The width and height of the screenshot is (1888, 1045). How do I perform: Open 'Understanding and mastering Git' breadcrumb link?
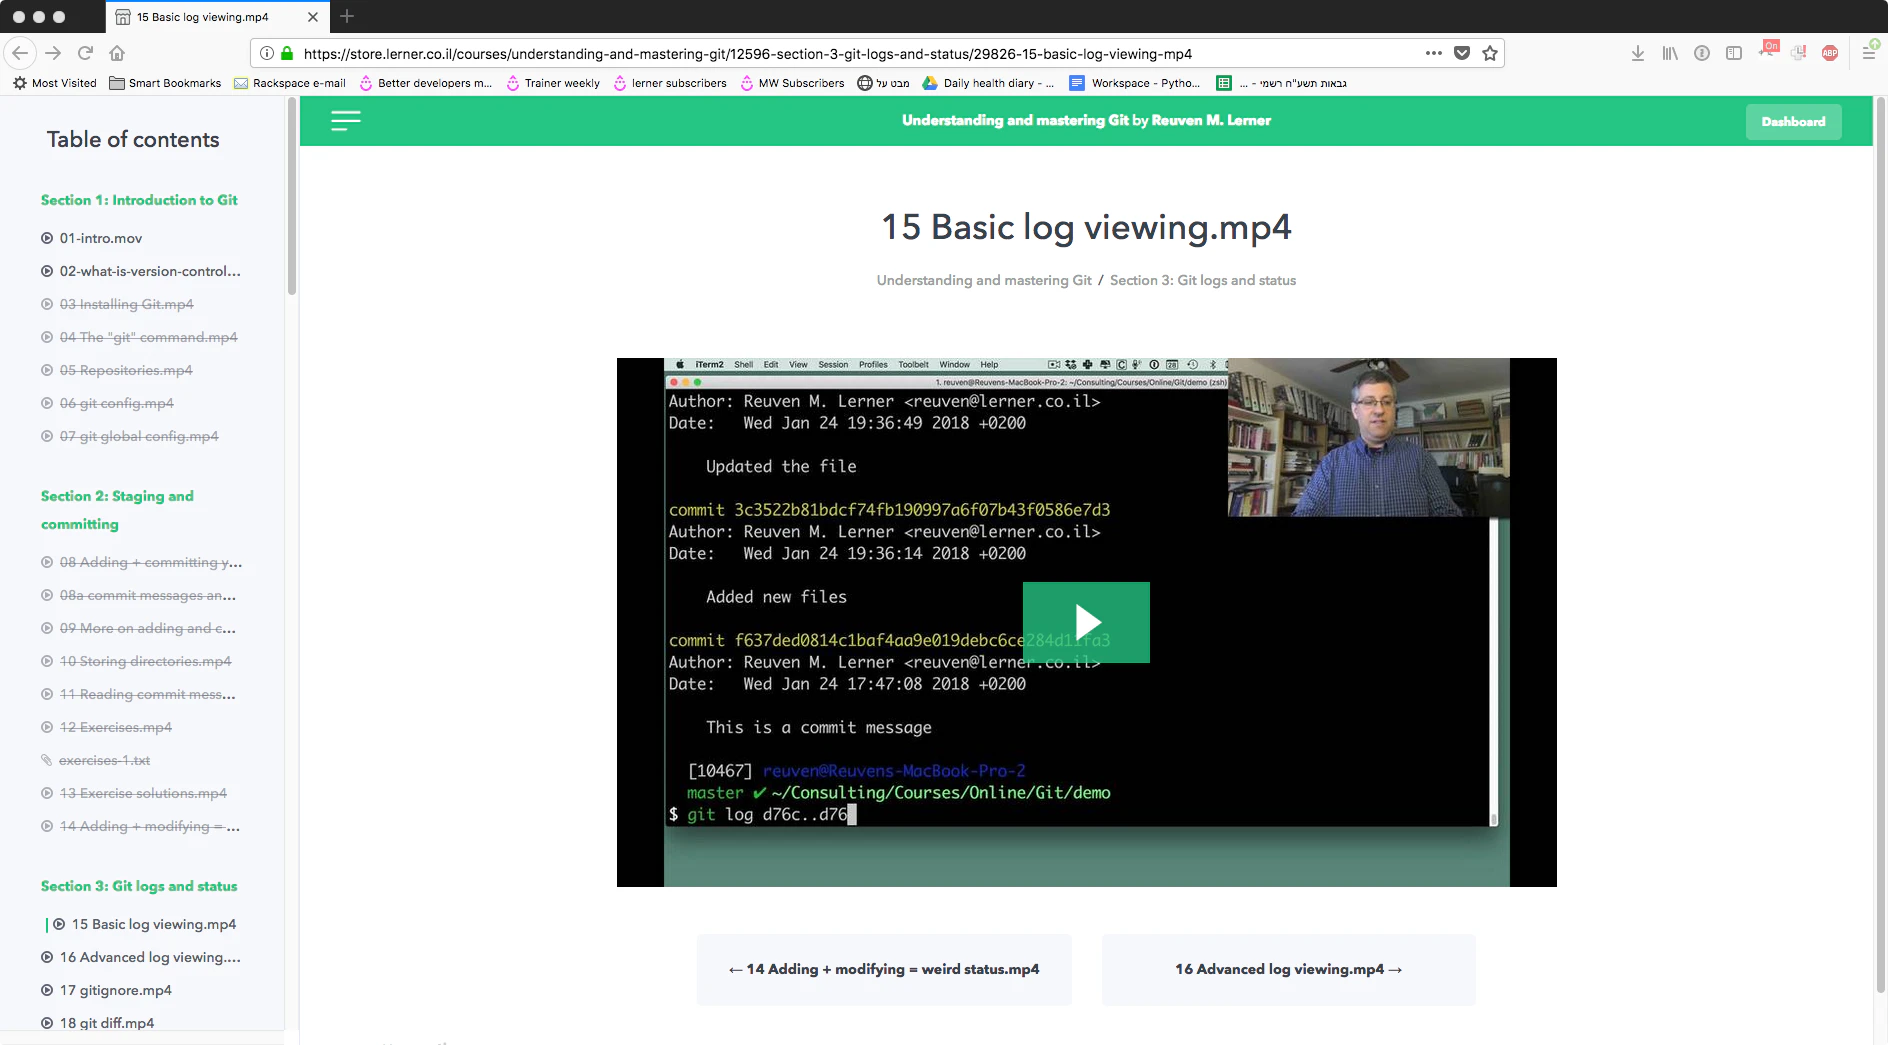point(984,280)
